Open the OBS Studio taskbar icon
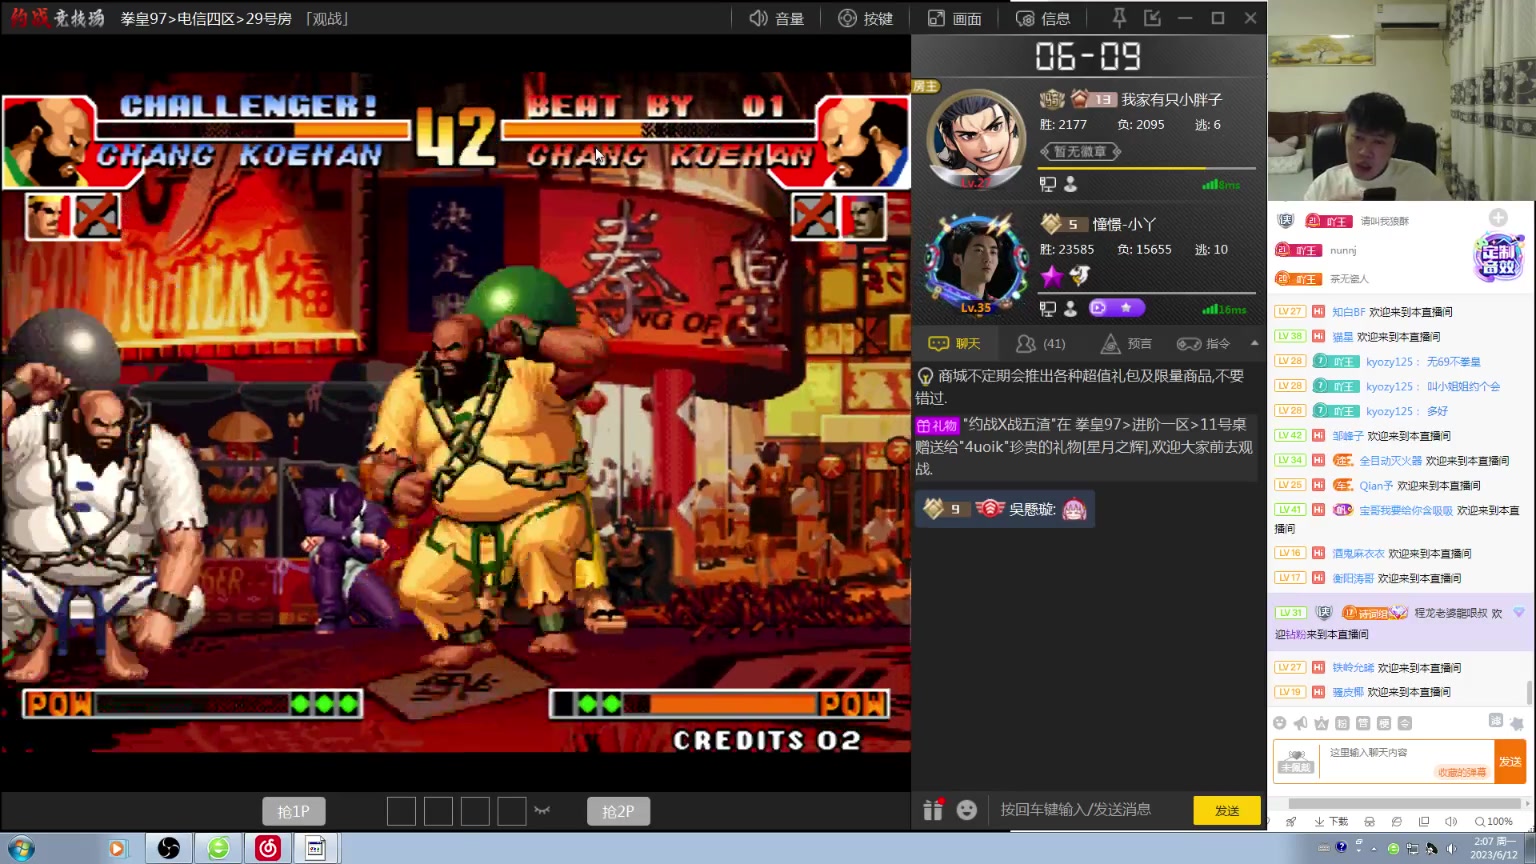 point(169,849)
